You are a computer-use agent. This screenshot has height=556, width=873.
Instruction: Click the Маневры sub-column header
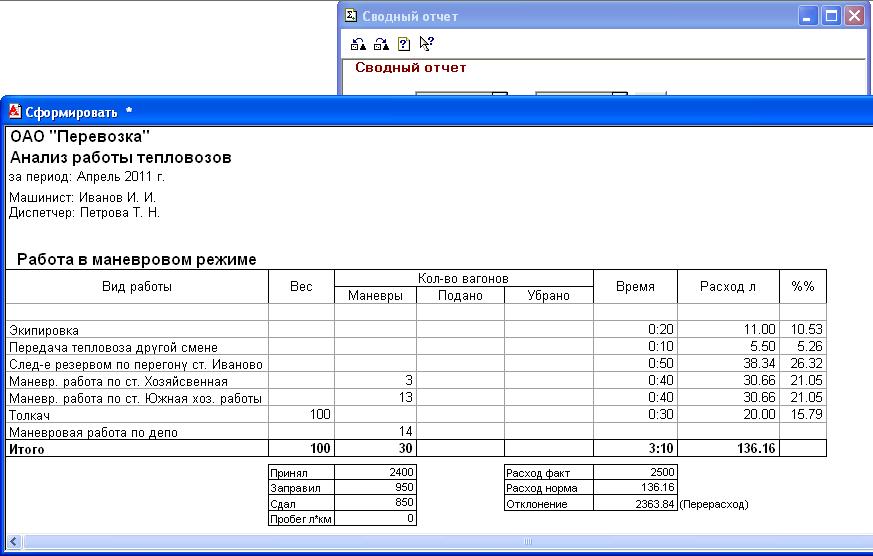click(x=375, y=296)
